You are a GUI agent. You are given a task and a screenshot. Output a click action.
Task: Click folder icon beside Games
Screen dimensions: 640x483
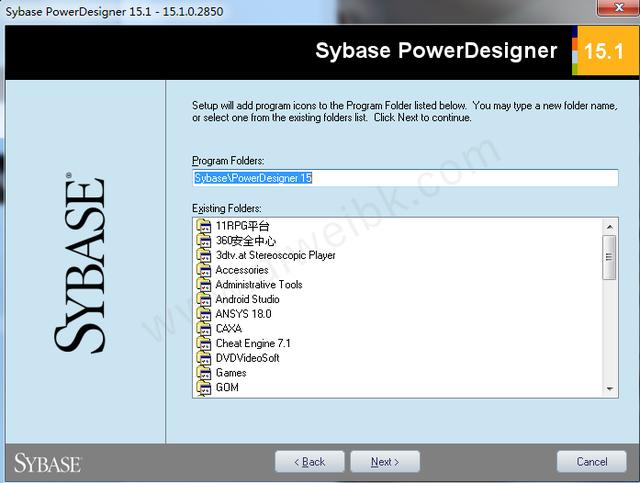pyautogui.click(x=204, y=373)
